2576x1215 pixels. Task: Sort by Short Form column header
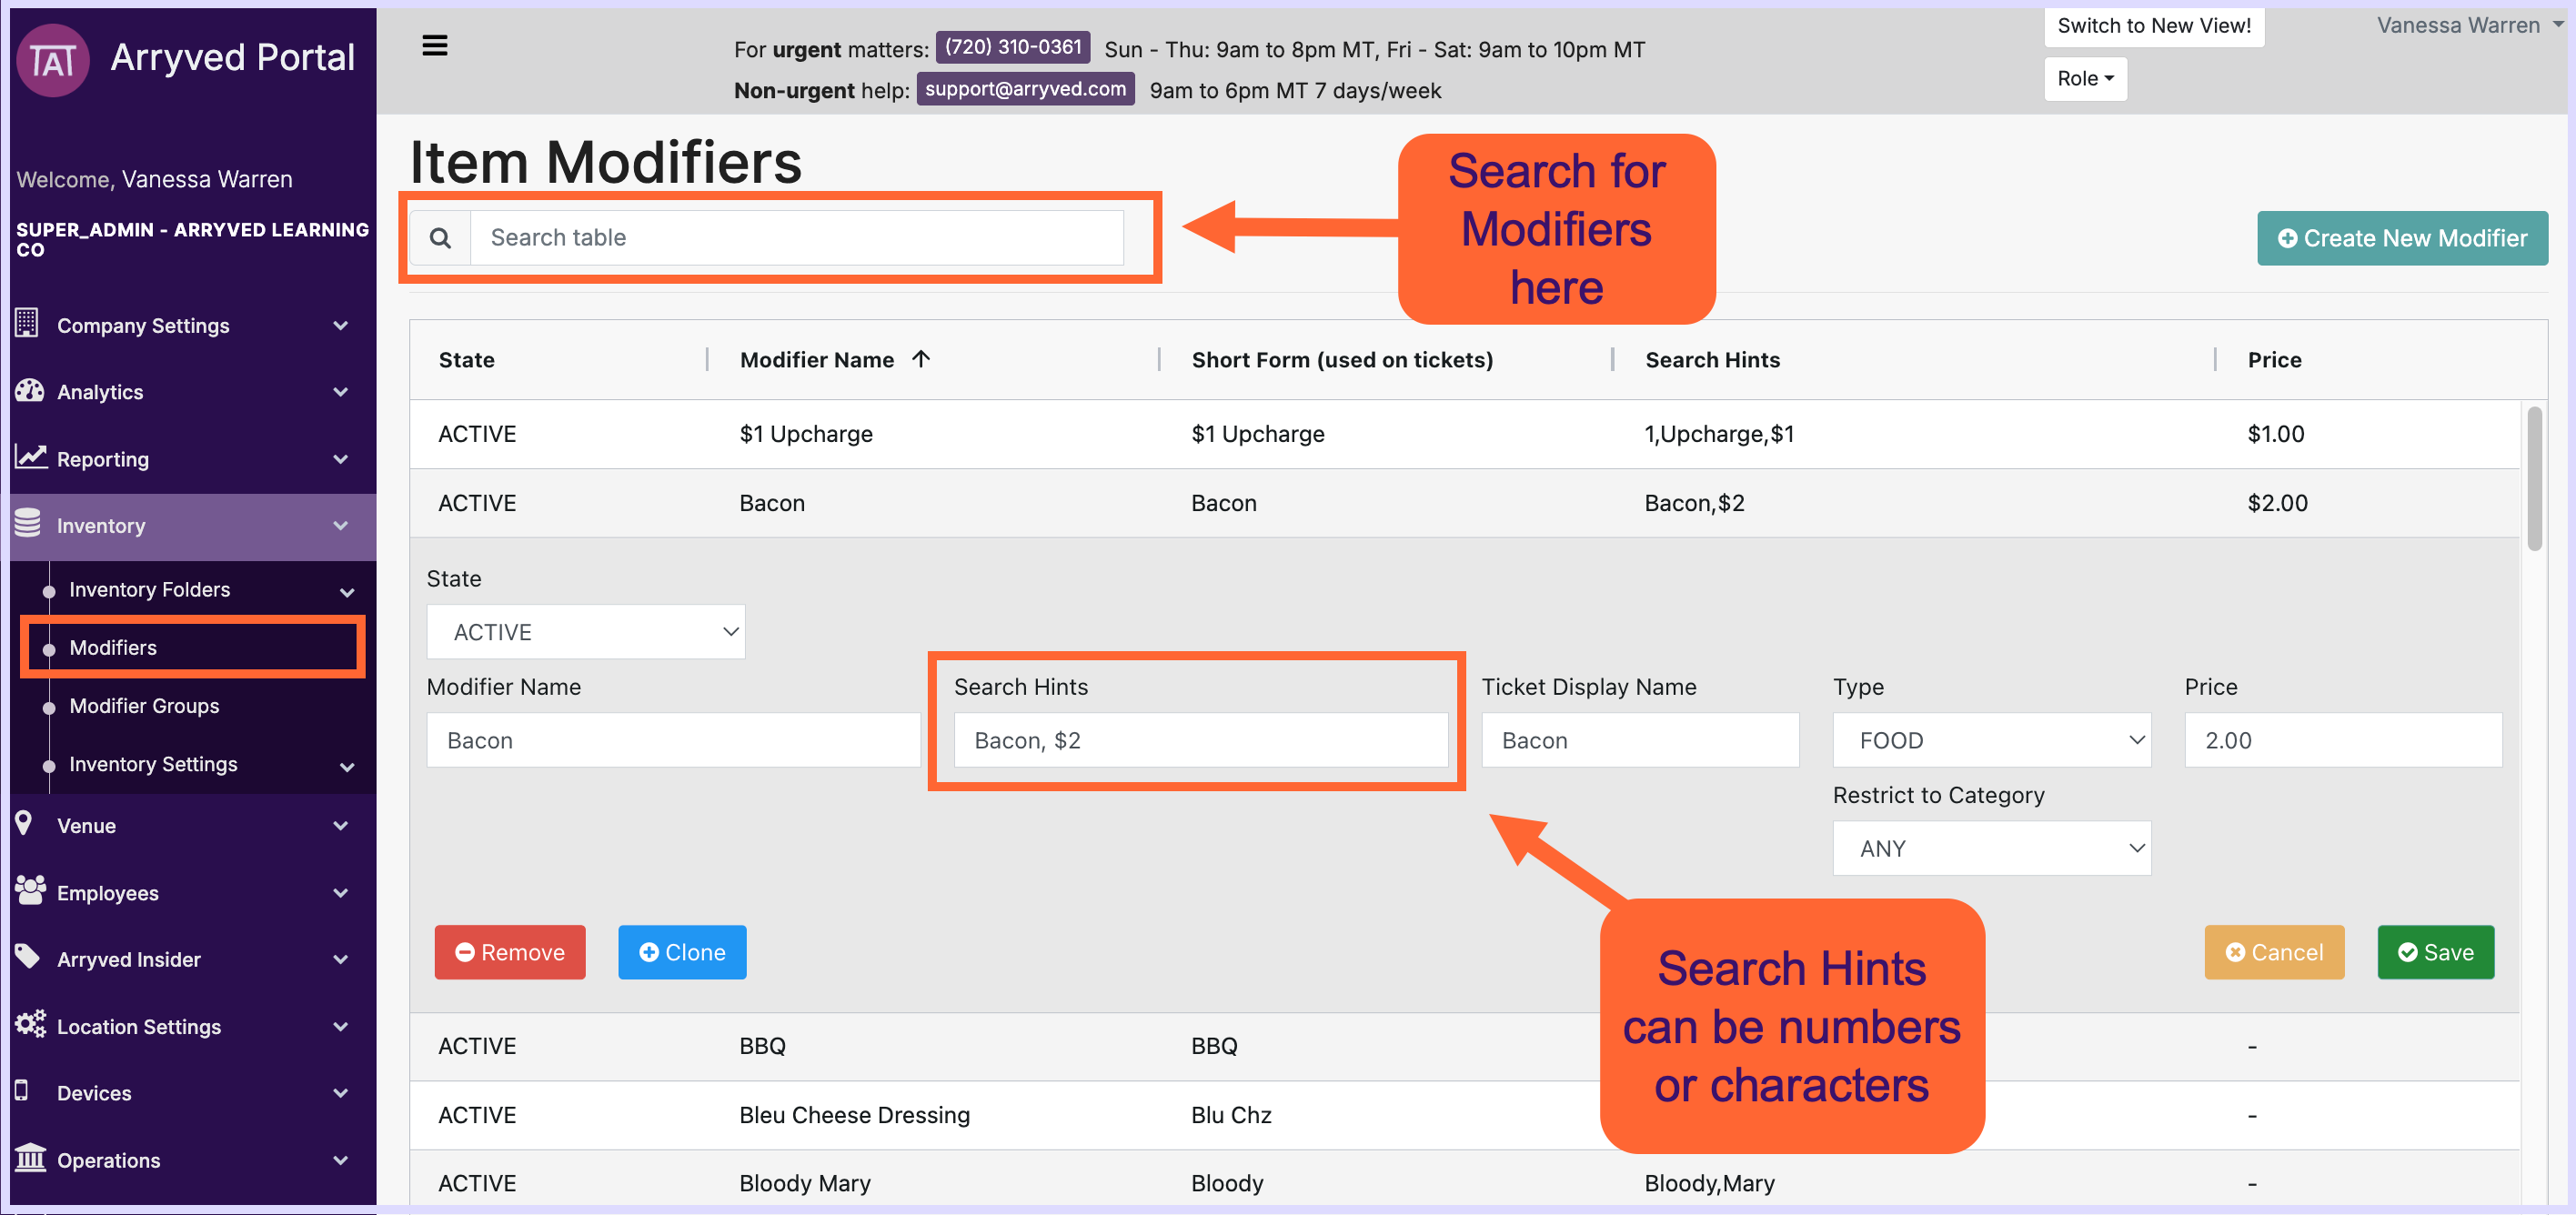click(1342, 360)
